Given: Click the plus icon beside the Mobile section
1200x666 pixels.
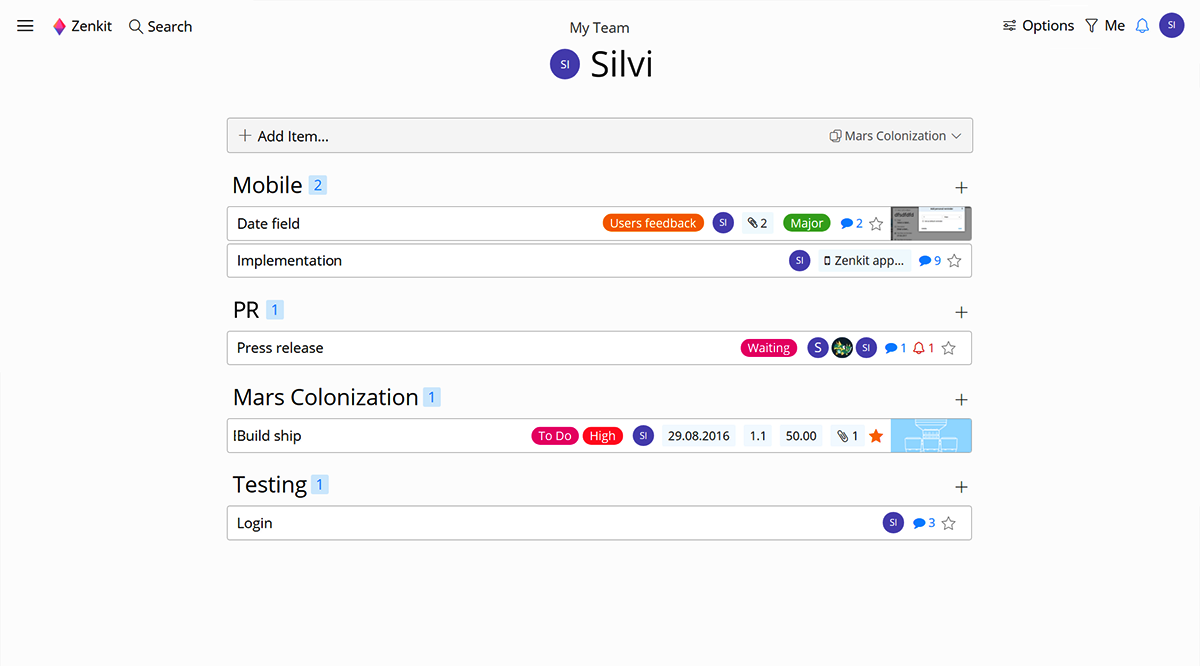Looking at the screenshot, I should [x=962, y=188].
